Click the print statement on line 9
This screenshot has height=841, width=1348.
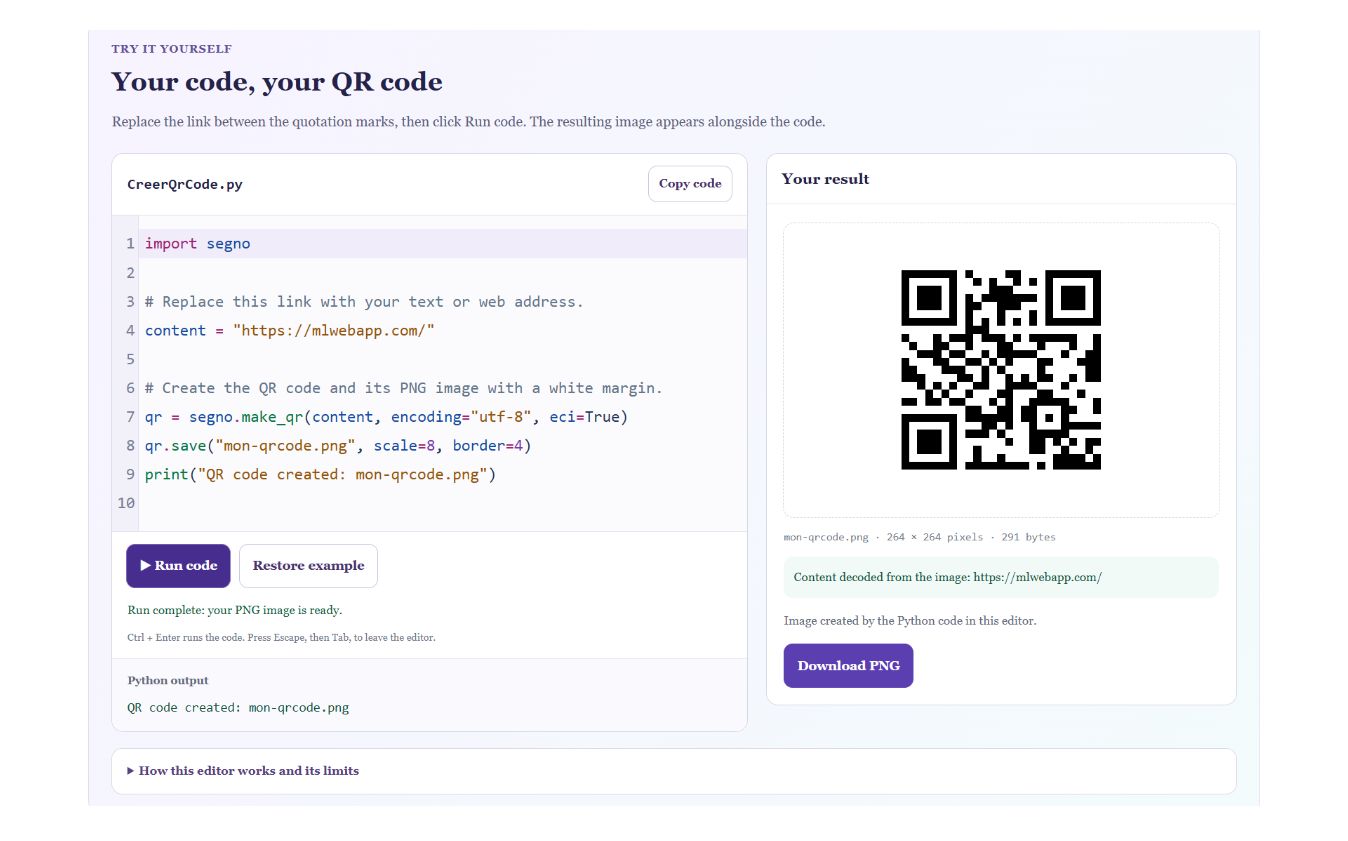tap(320, 475)
